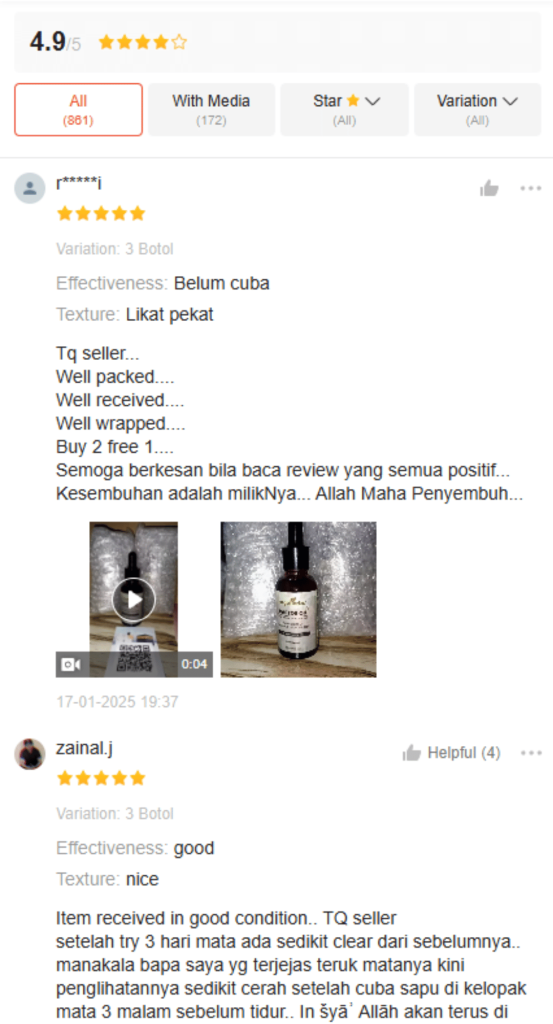This screenshot has height=1024, width=553.
Task: Open zainal.j's profile picture
Action: click(30, 754)
